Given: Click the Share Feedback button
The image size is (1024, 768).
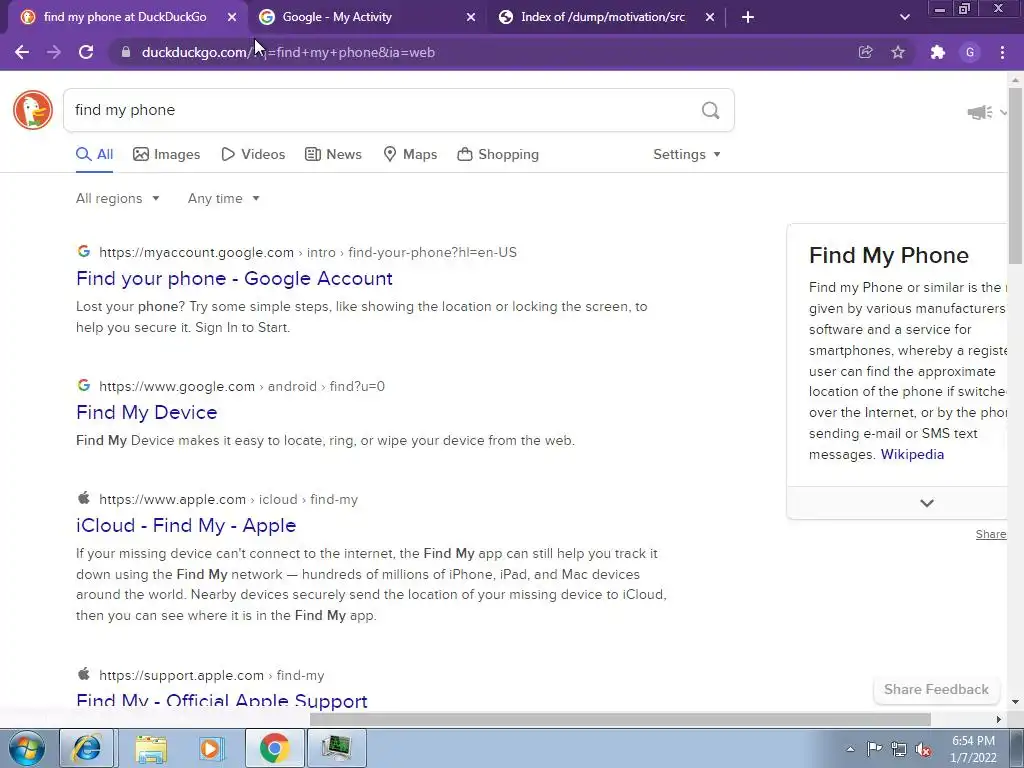Looking at the screenshot, I should point(936,690).
